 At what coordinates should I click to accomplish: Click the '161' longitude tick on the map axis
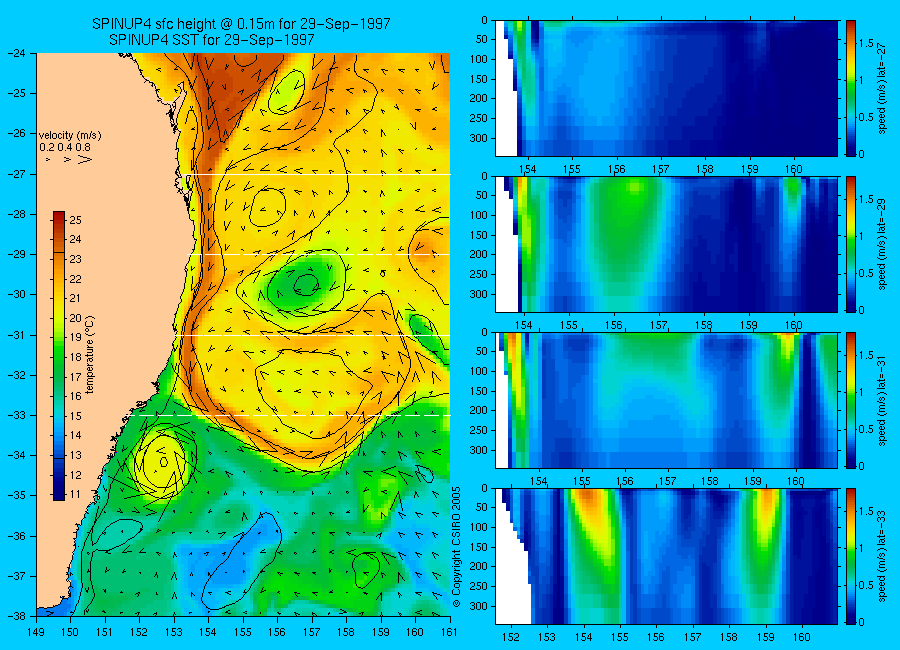449,632
